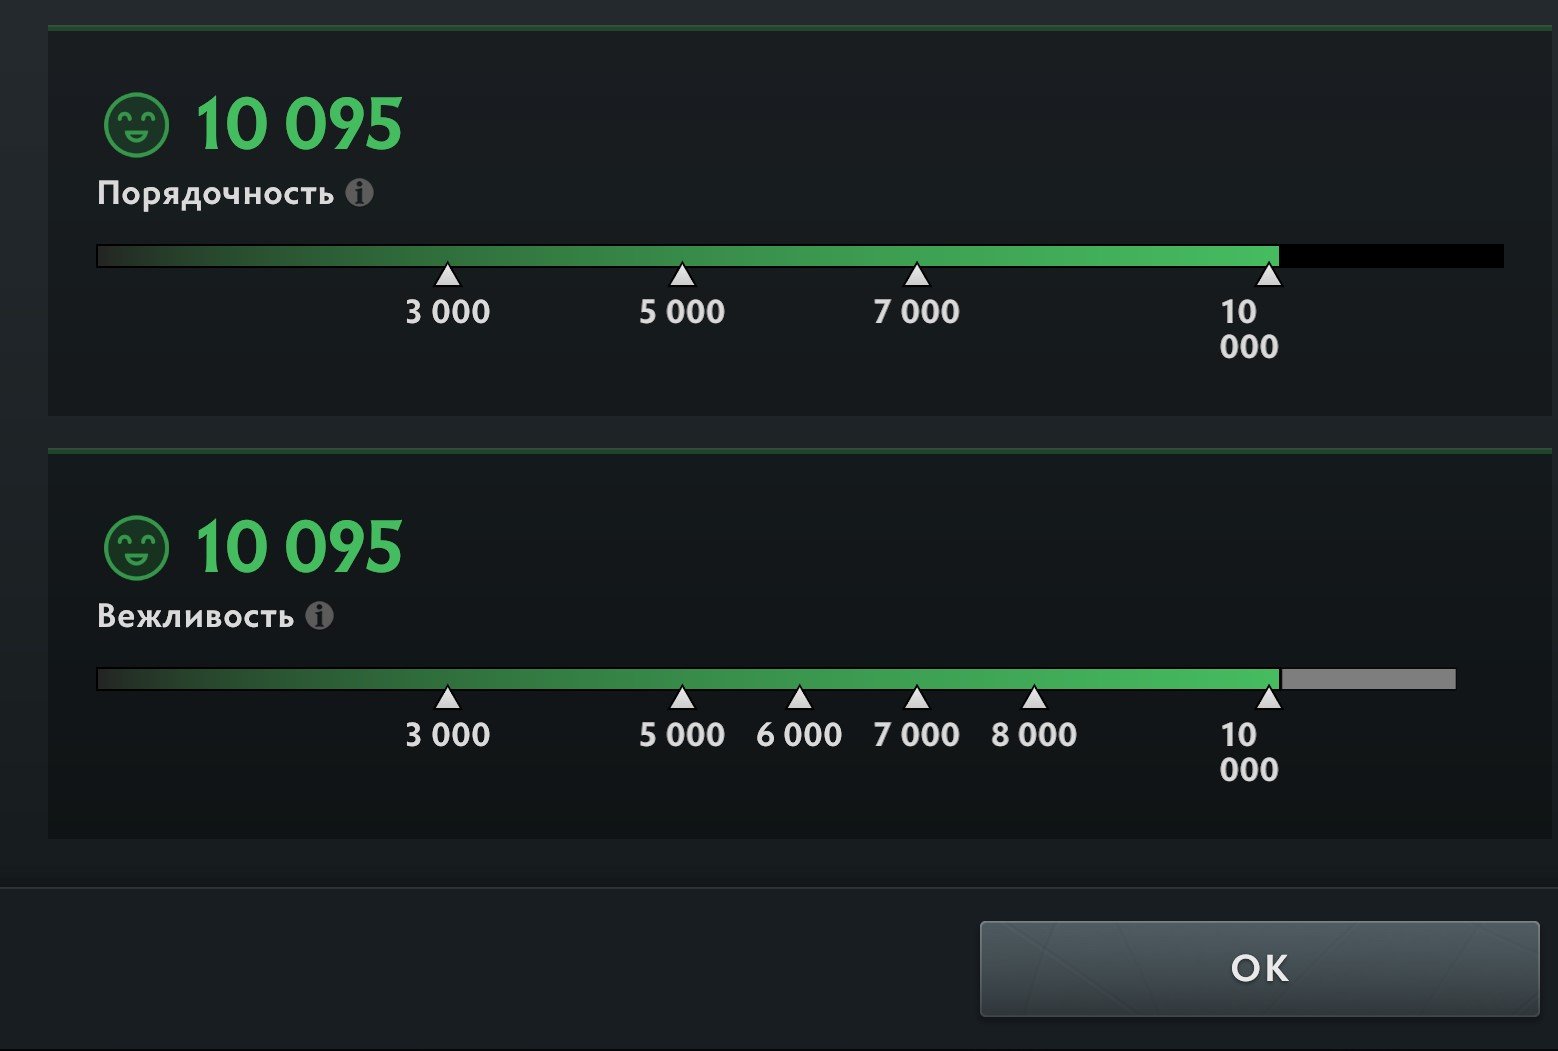1558x1051 pixels.
Task: Click the smiley face icon above Порядочность
Action: pyautogui.click(x=137, y=125)
